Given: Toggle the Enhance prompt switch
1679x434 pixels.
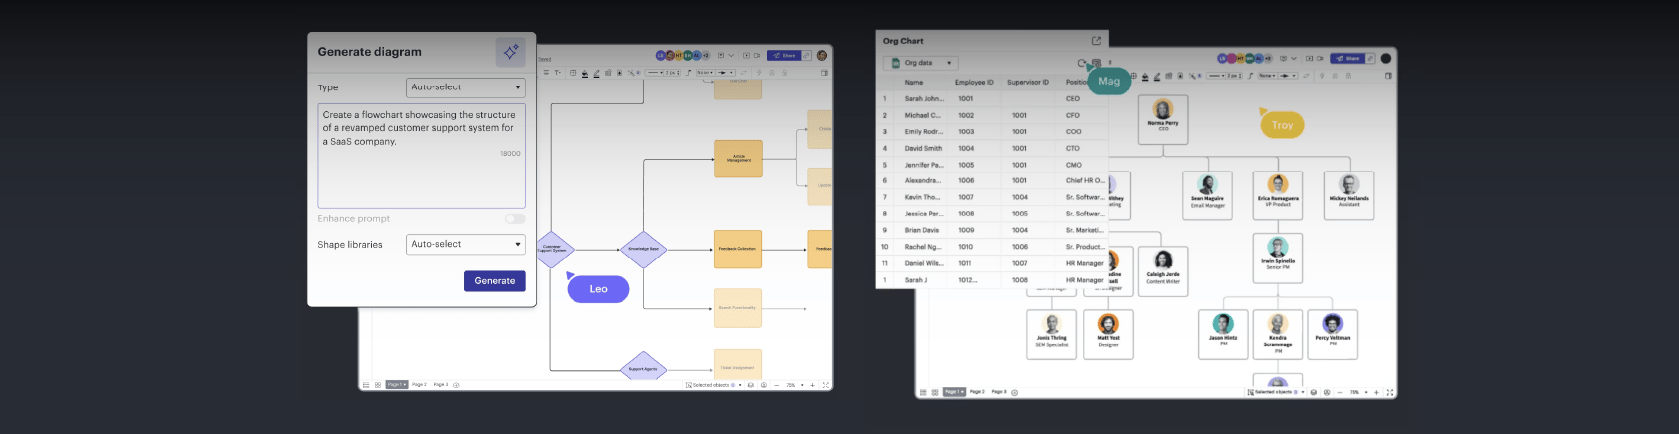Looking at the screenshot, I should 514,218.
